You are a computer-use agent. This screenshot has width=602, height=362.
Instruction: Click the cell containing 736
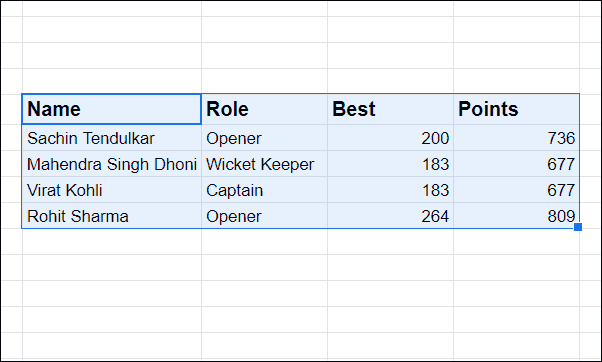tap(516, 138)
